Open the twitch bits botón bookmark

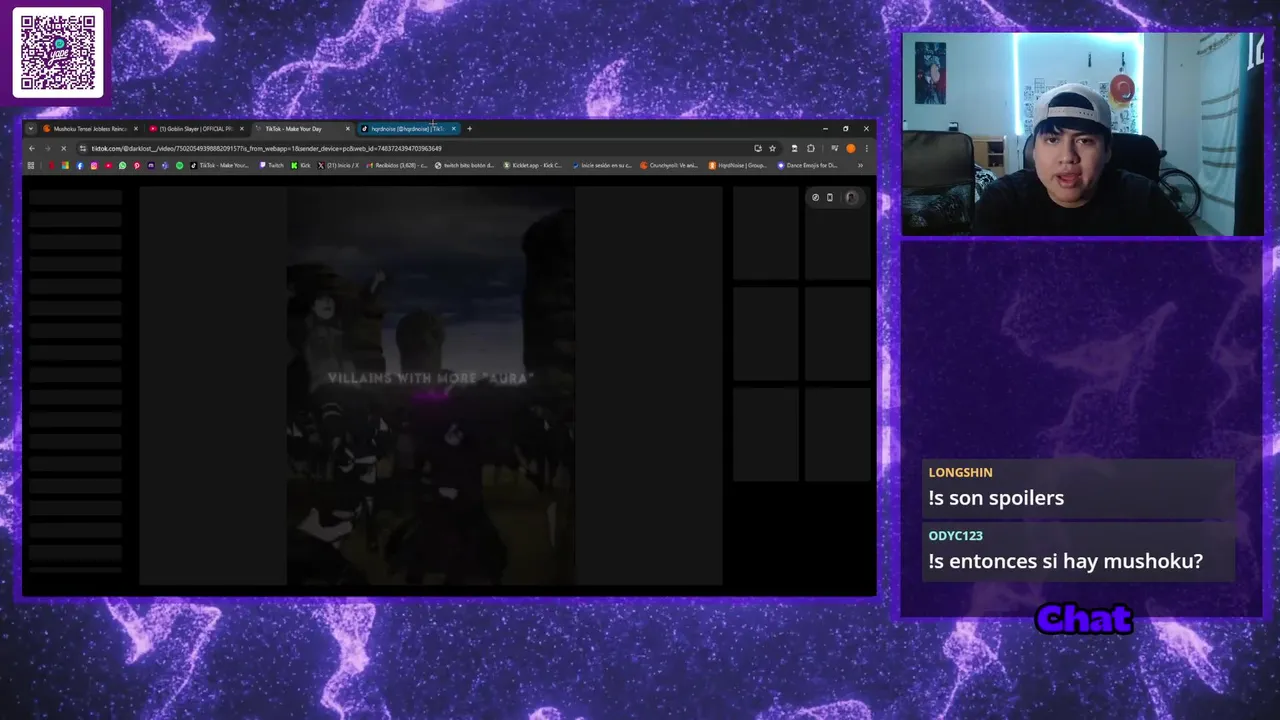click(x=465, y=166)
